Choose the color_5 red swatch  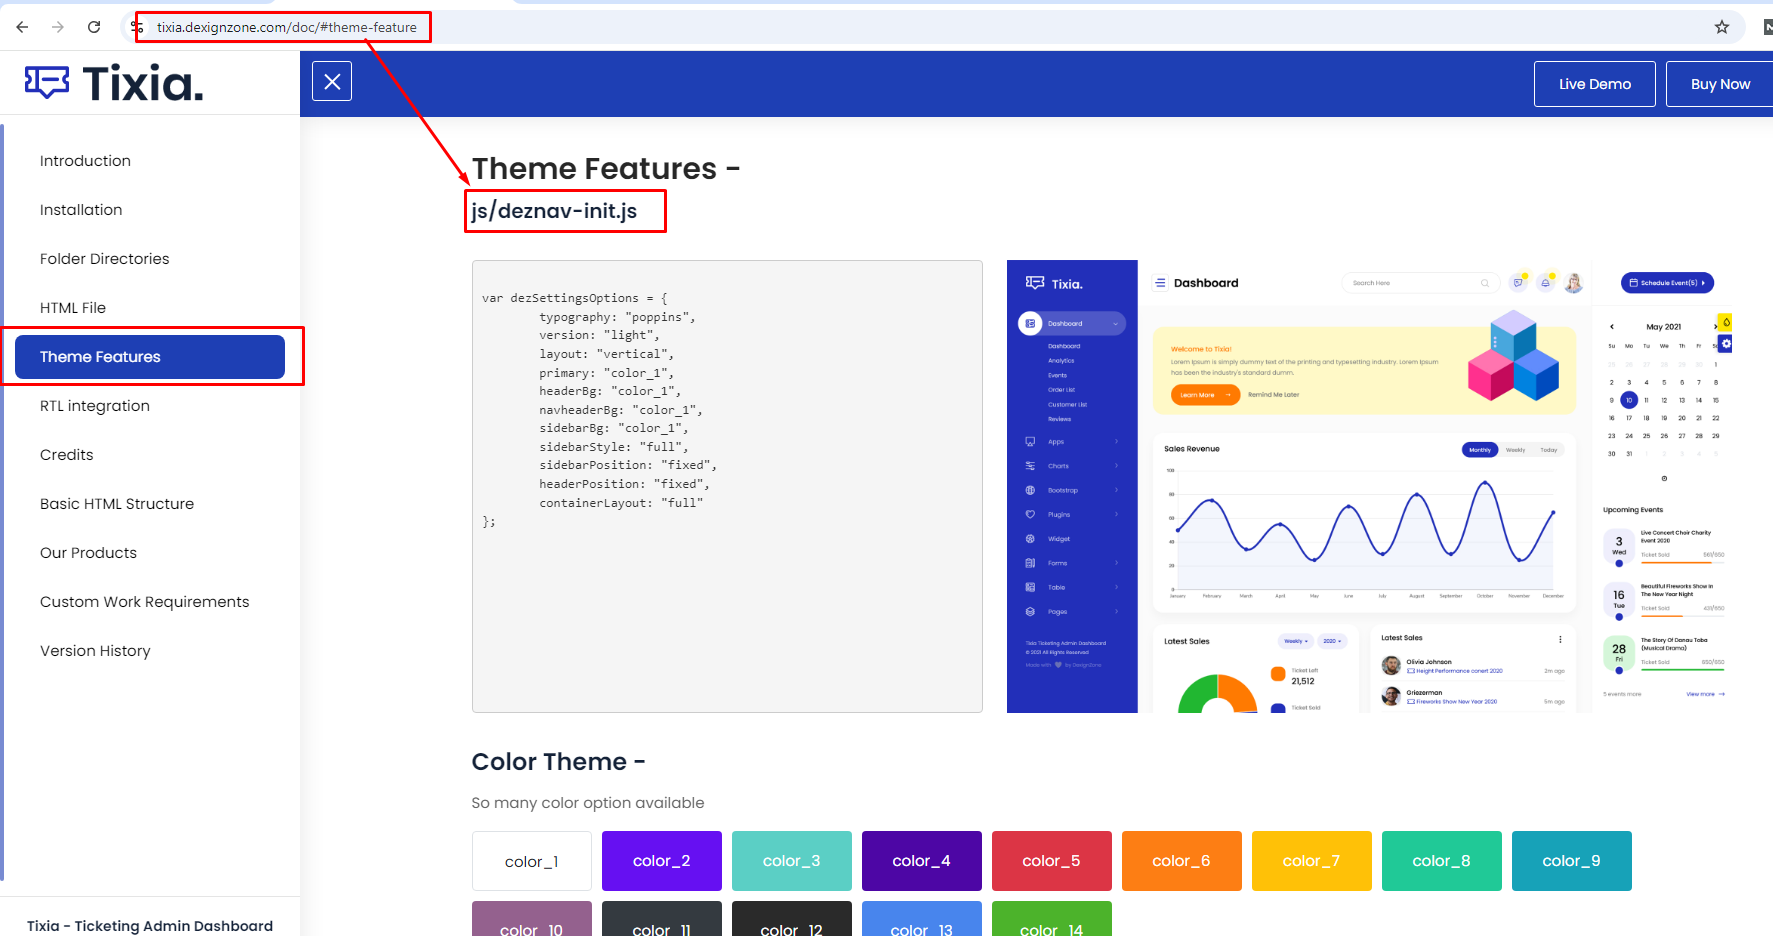[1052, 861]
